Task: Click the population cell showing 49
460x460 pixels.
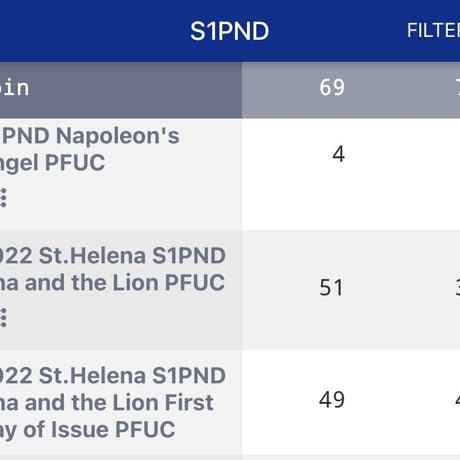Action: pos(332,399)
